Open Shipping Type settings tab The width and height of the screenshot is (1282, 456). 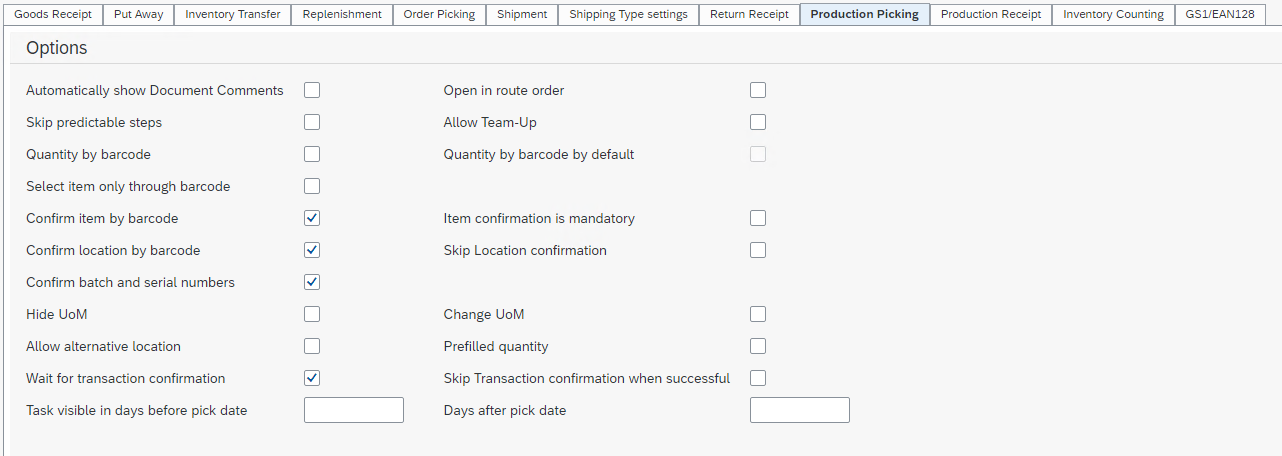628,14
